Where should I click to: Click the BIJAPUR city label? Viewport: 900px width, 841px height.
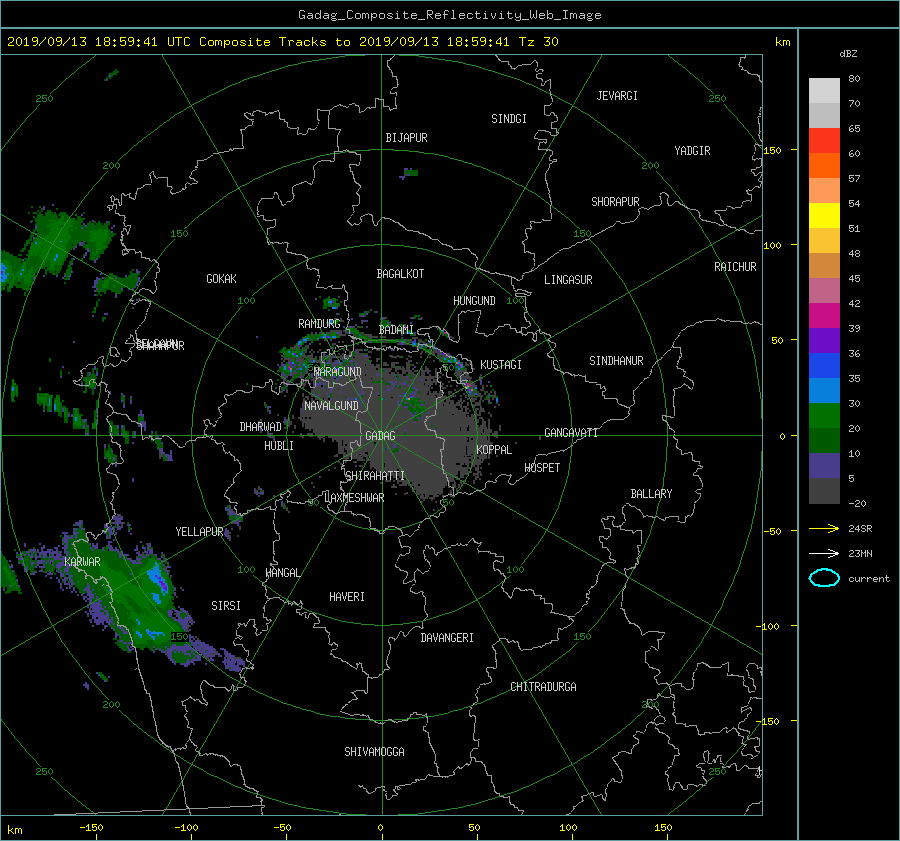click(x=406, y=138)
